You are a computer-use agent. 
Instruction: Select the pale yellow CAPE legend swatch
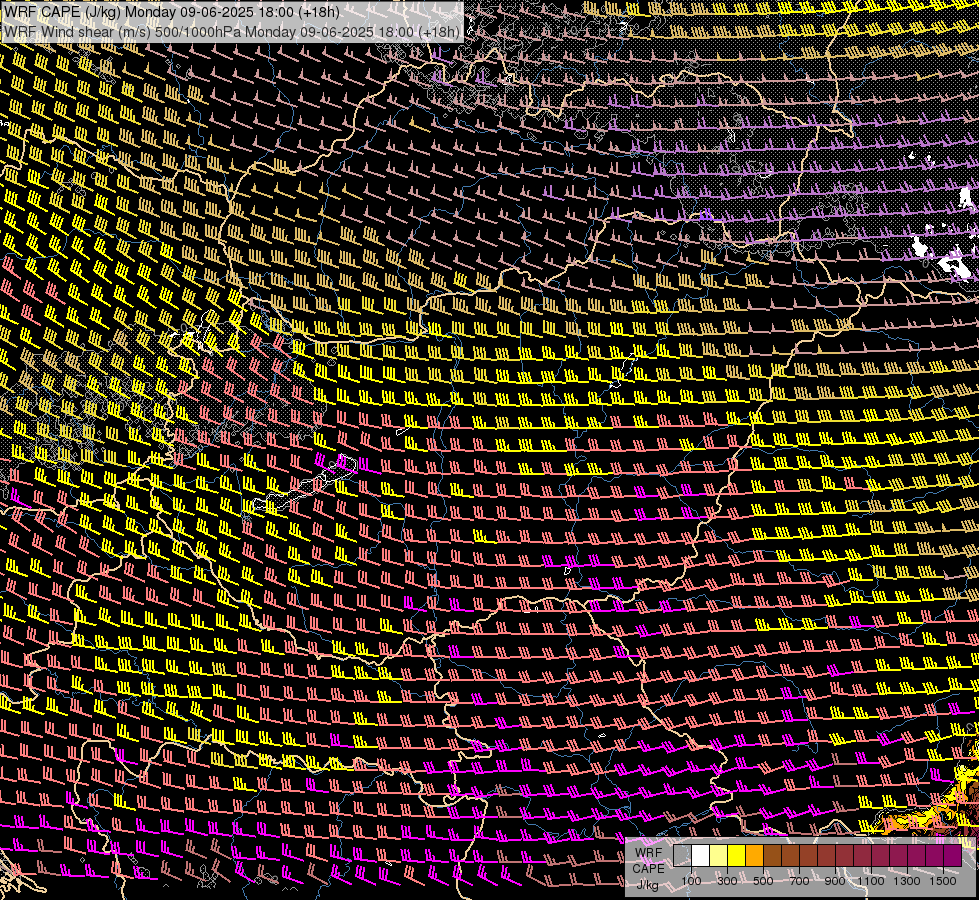tap(719, 855)
